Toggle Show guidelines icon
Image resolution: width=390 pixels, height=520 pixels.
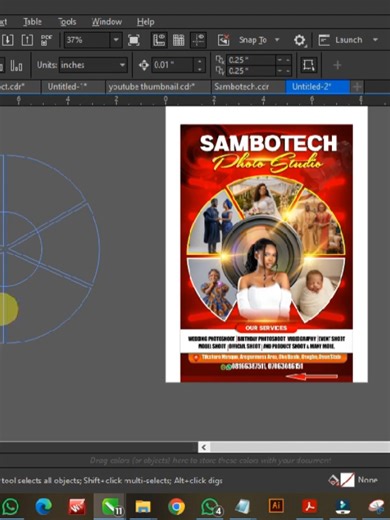coord(198,40)
